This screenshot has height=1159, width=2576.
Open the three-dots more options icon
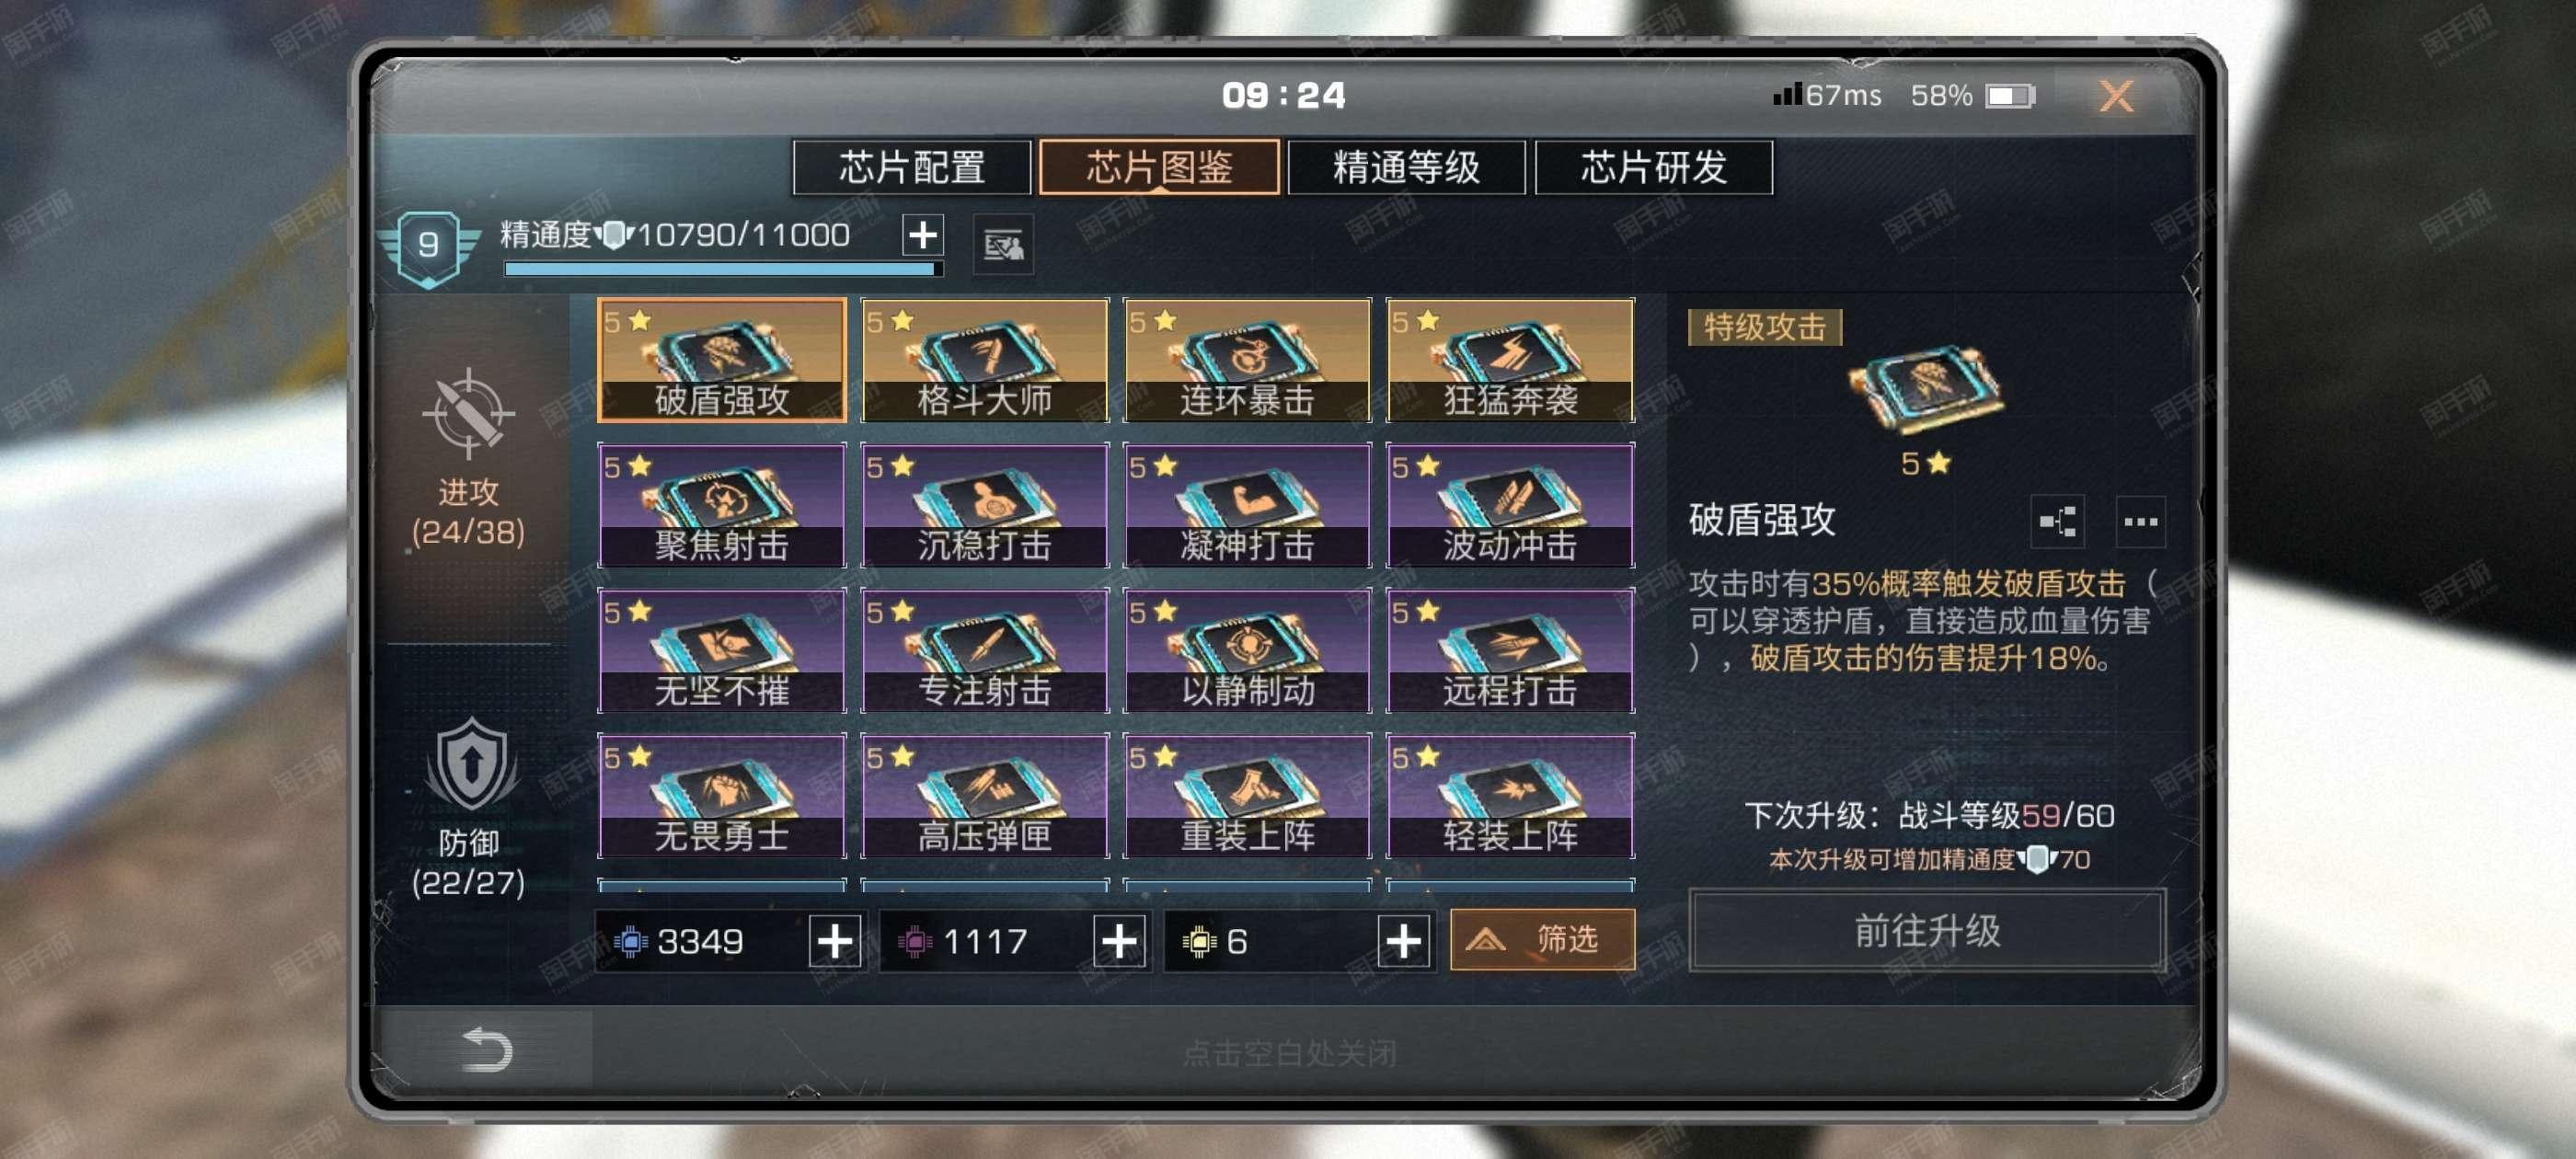(x=2140, y=521)
